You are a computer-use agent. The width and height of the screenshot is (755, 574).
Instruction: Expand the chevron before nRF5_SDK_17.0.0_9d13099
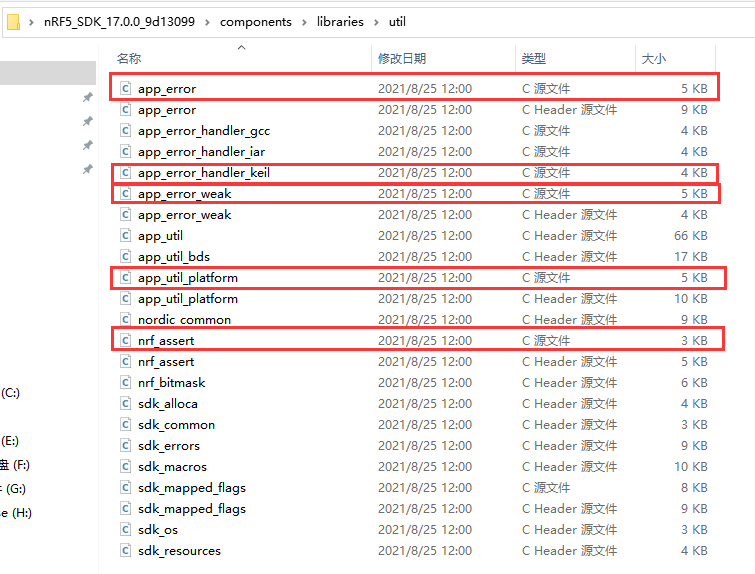pos(31,22)
